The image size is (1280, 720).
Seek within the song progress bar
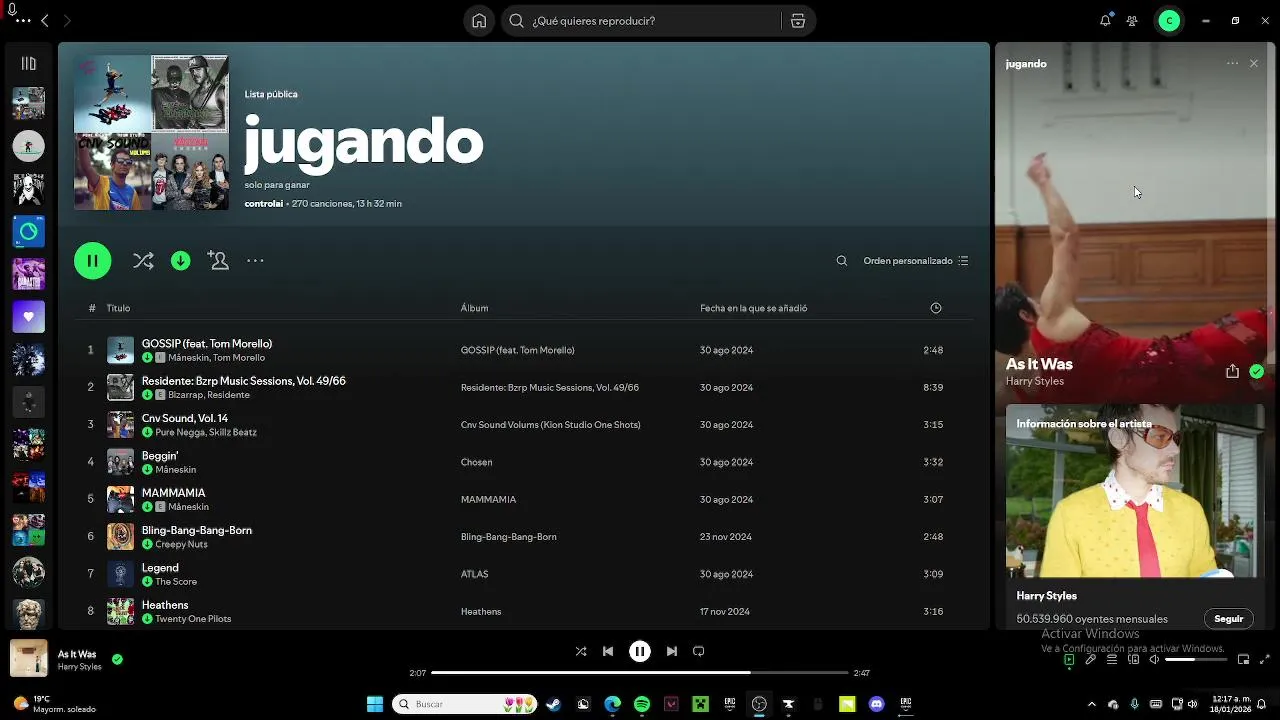click(640, 673)
